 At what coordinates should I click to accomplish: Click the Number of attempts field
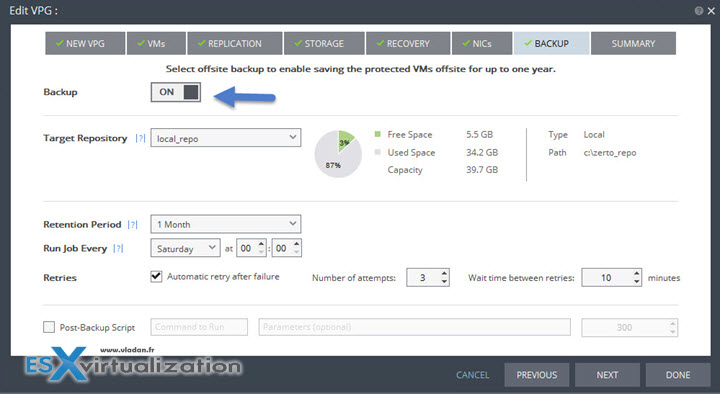click(428, 277)
